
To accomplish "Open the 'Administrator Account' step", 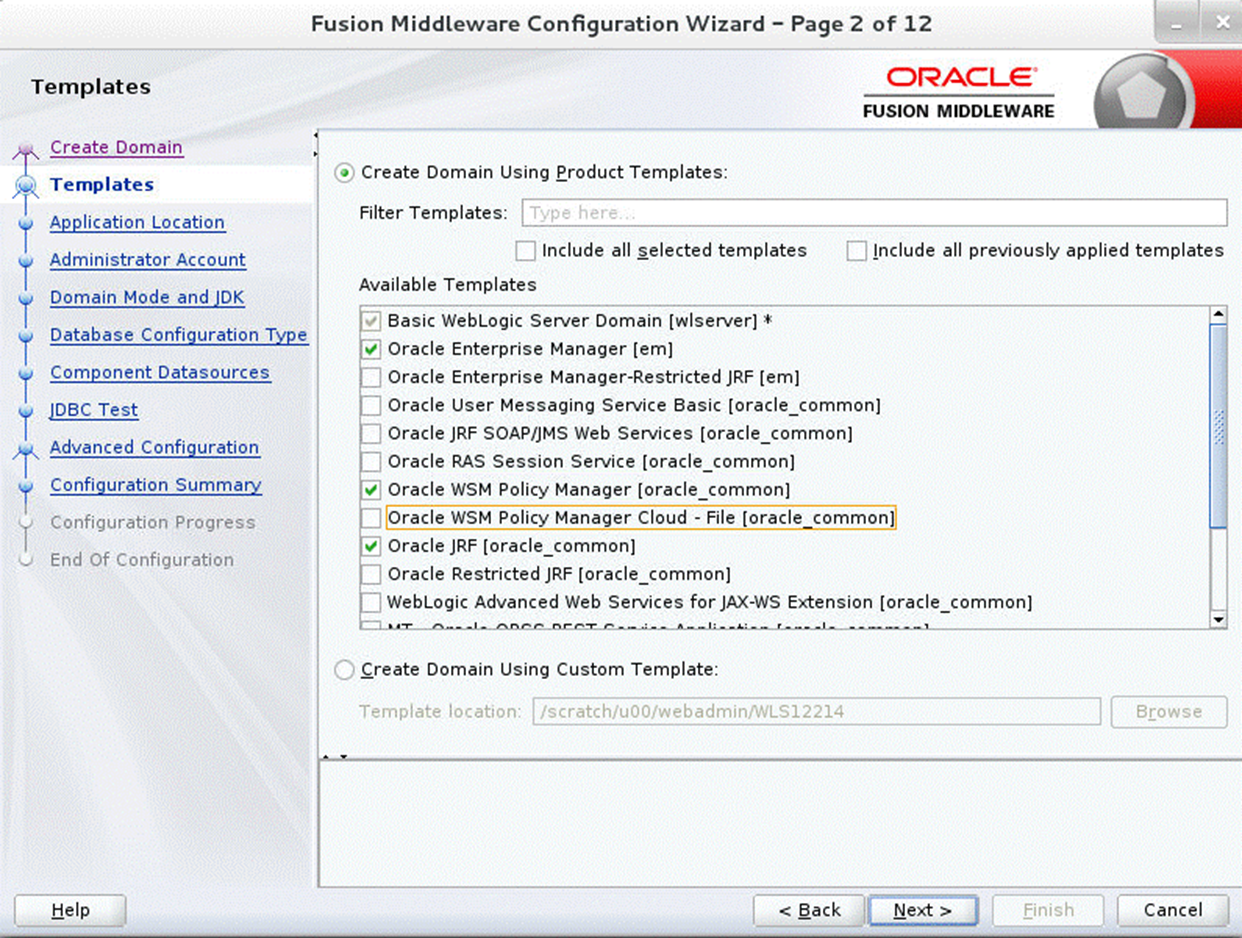I will coord(147,259).
